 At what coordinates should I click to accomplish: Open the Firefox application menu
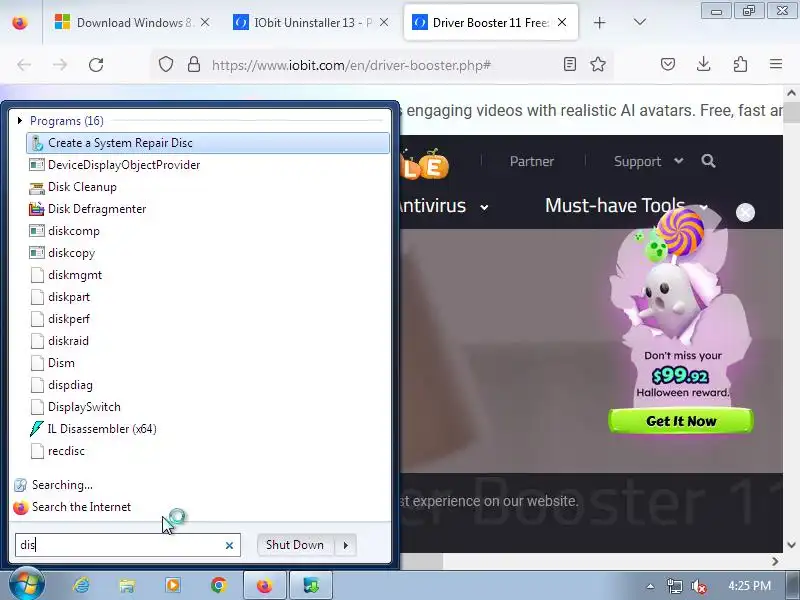pyautogui.click(x=776, y=64)
